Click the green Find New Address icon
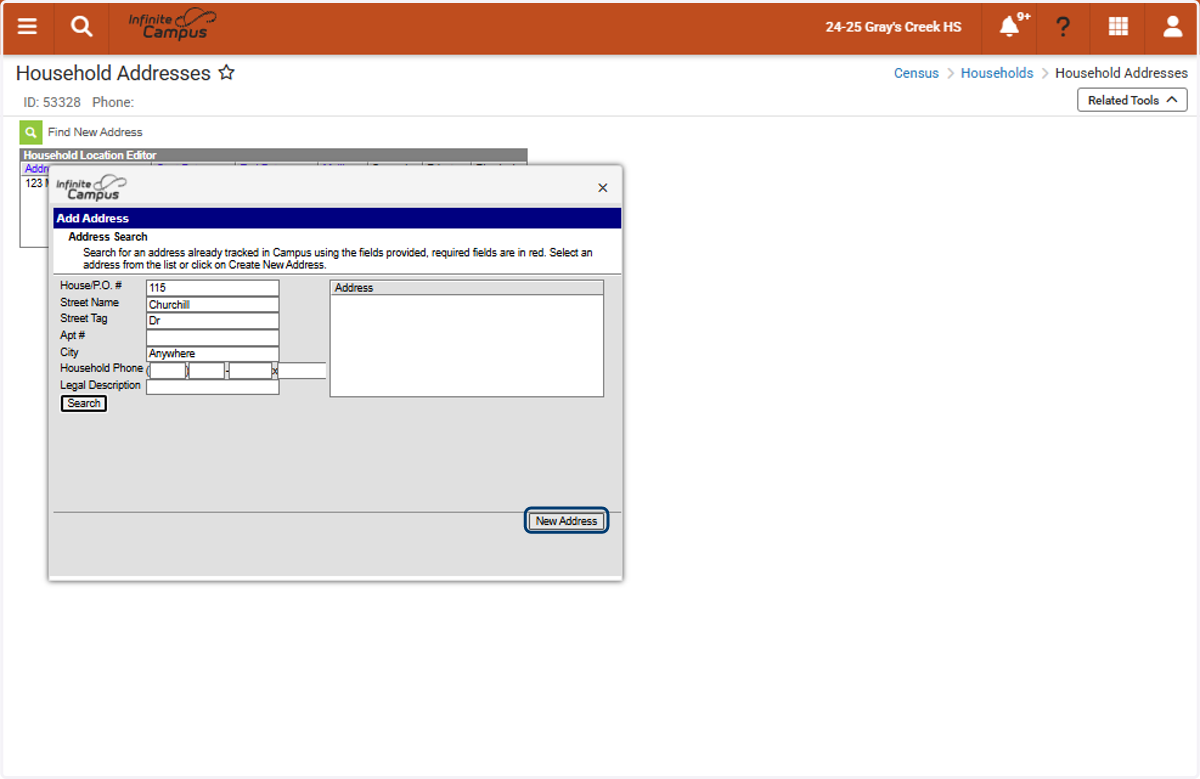Viewport: 1200px width, 779px height. pyautogui.click(x=31, y=132)
